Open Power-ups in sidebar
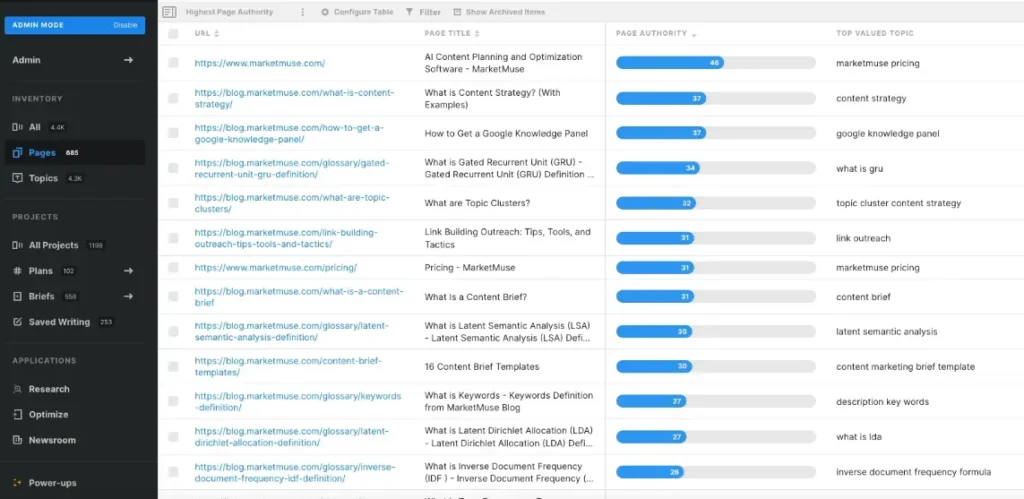 point(52,483)
